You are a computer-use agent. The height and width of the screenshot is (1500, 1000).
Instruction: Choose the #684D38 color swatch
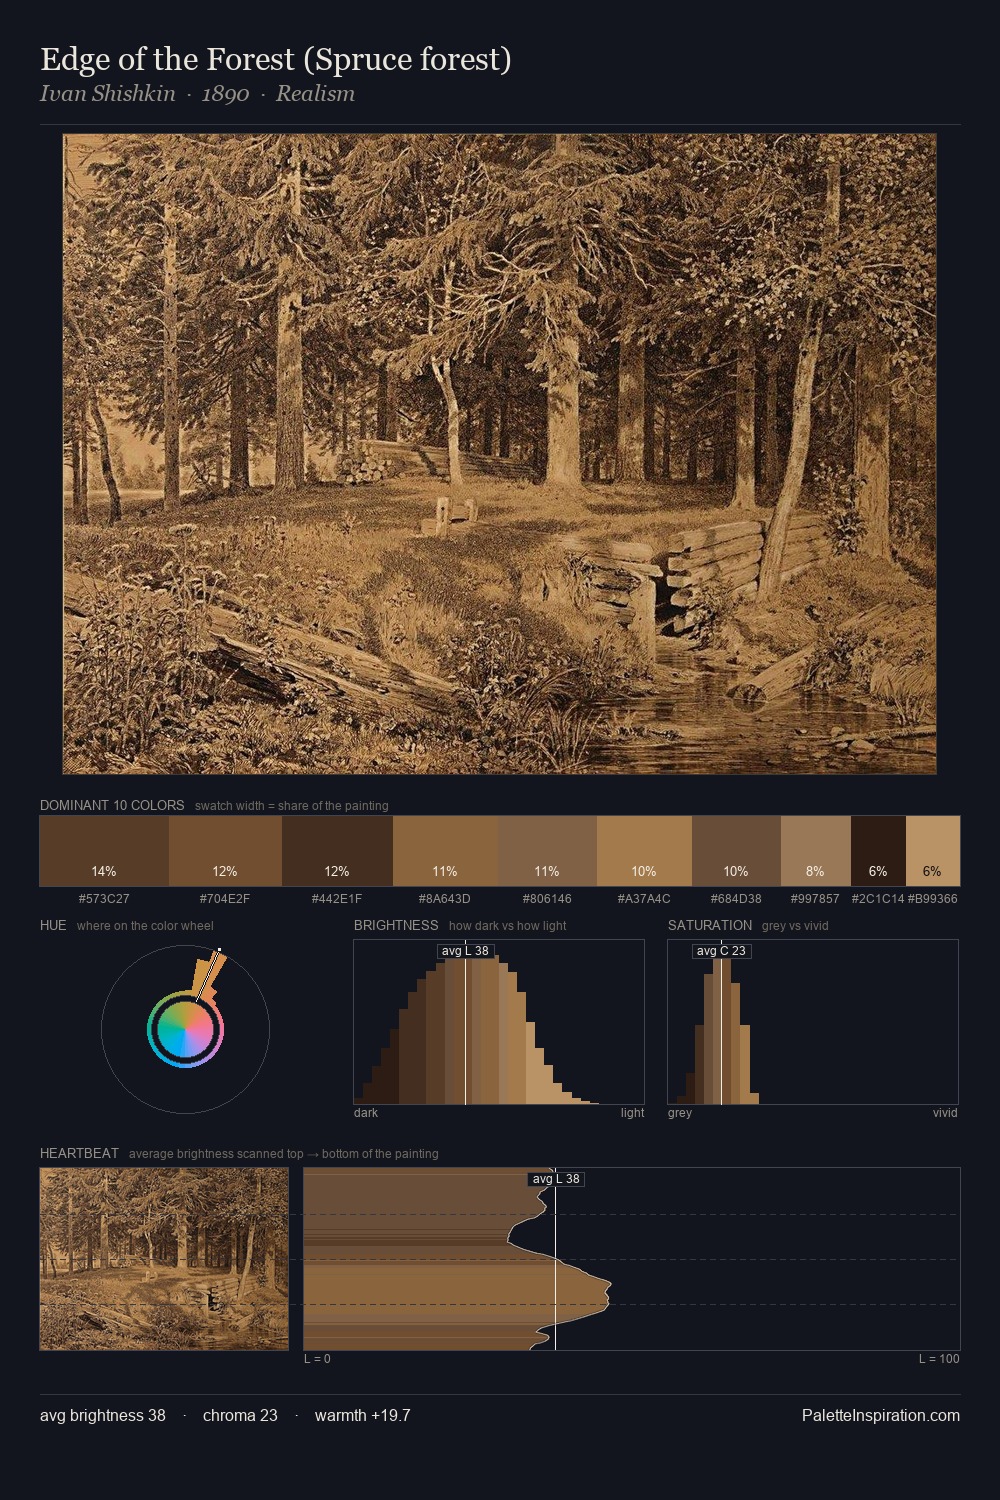[736, 851]
